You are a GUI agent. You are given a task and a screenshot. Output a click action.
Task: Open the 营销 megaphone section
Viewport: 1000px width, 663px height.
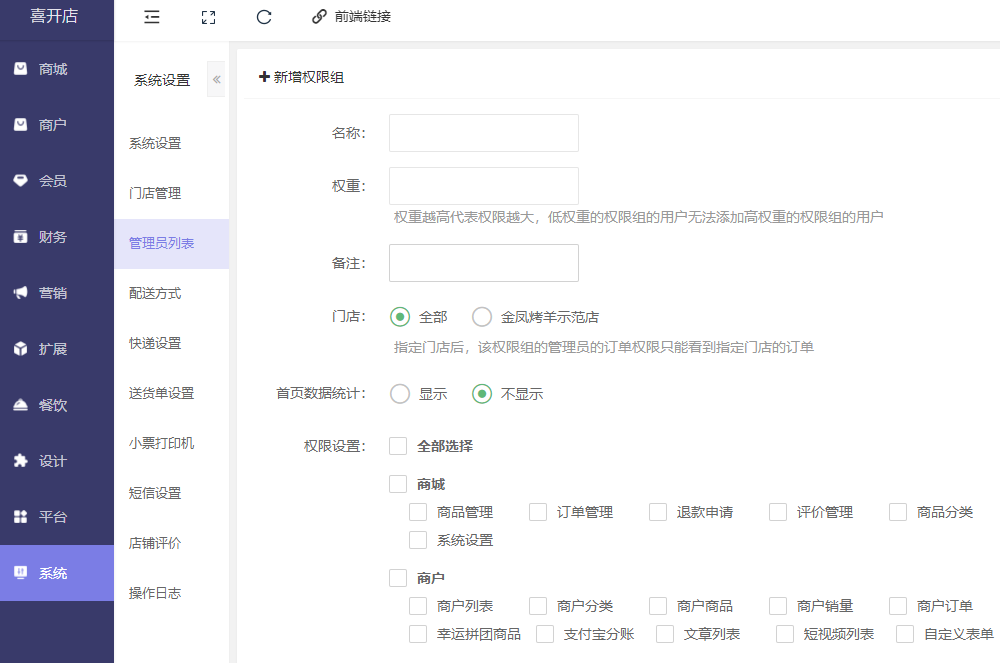56,293
